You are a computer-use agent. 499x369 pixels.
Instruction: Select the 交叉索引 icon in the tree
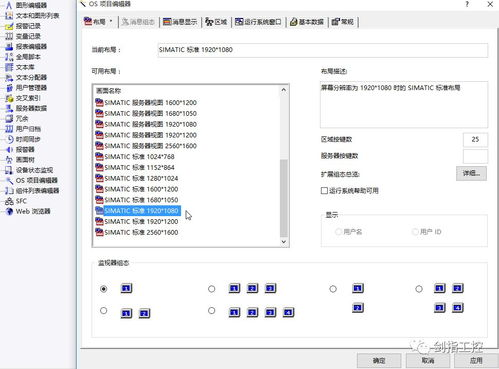pos(9,98)
